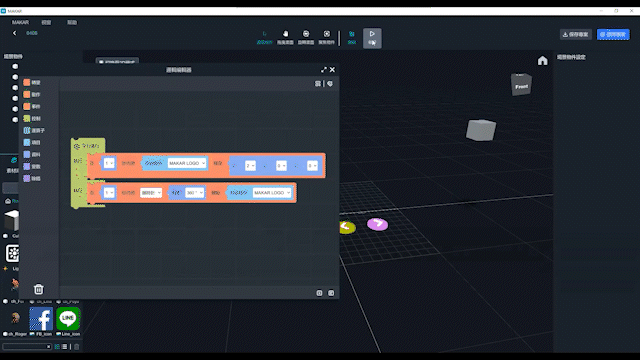Click the left icon beside the editor divider
Screen dimensions: 640x360
pos(318,84)
